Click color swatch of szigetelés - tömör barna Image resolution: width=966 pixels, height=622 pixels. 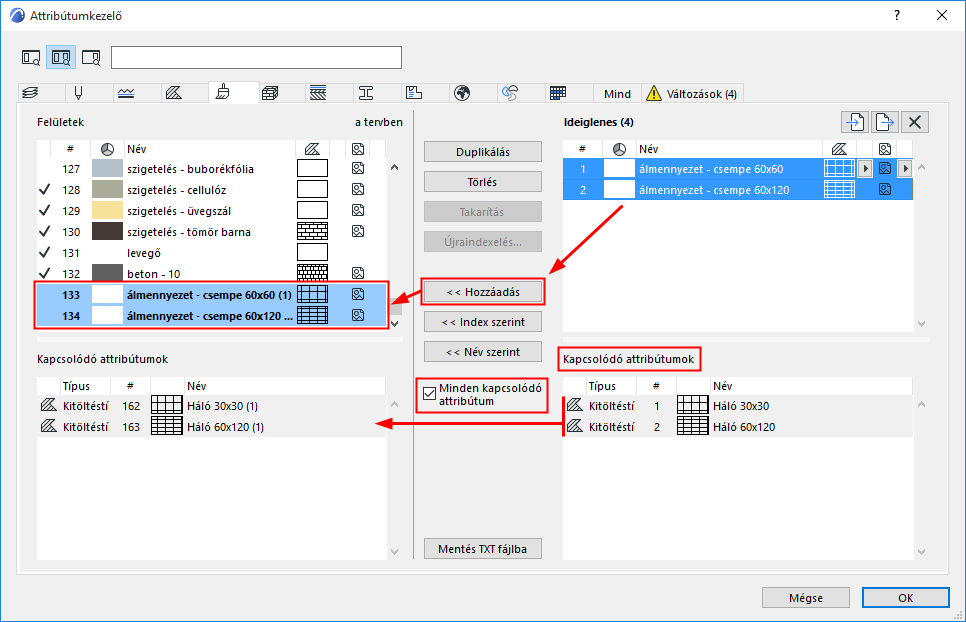(x=107, y=231)
